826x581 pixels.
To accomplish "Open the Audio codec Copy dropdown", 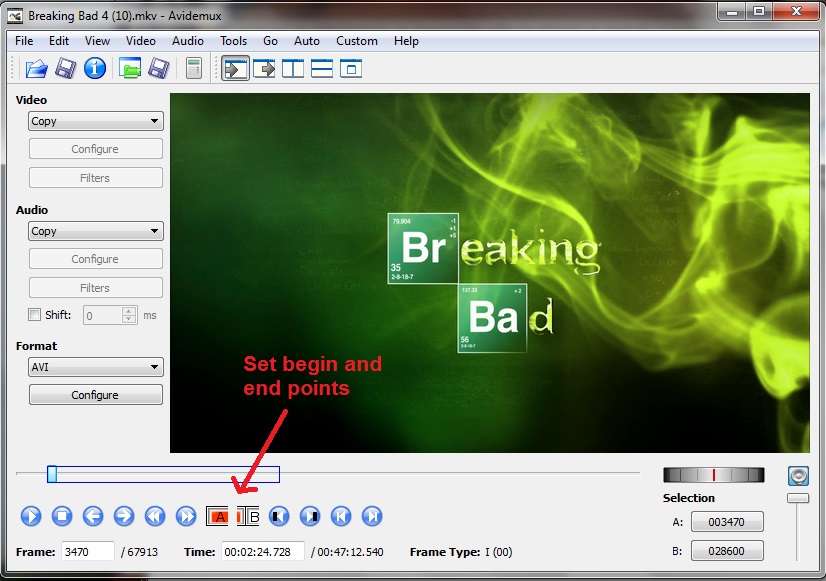I will [x=95, y=231].
